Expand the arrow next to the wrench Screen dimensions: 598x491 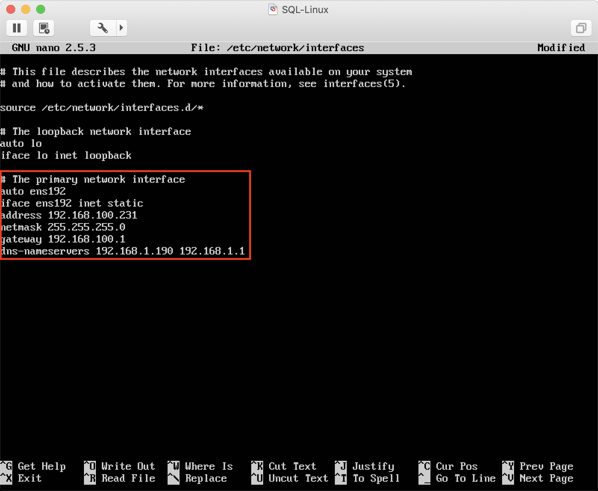[121, 28]
